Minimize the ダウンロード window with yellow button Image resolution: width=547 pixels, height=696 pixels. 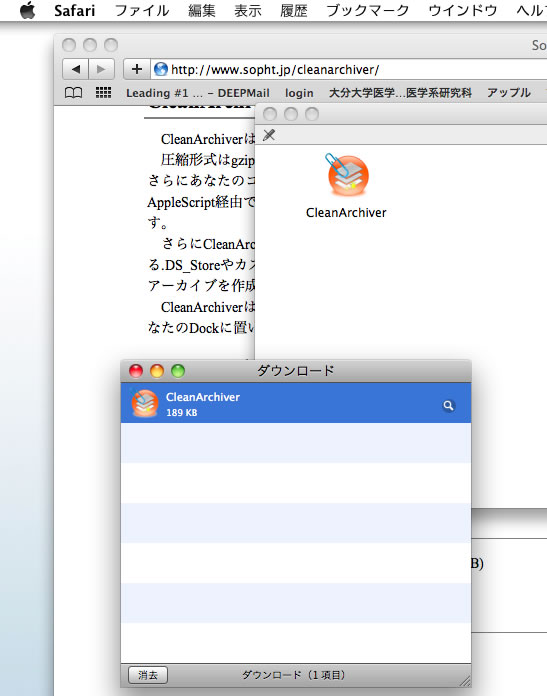157,371
